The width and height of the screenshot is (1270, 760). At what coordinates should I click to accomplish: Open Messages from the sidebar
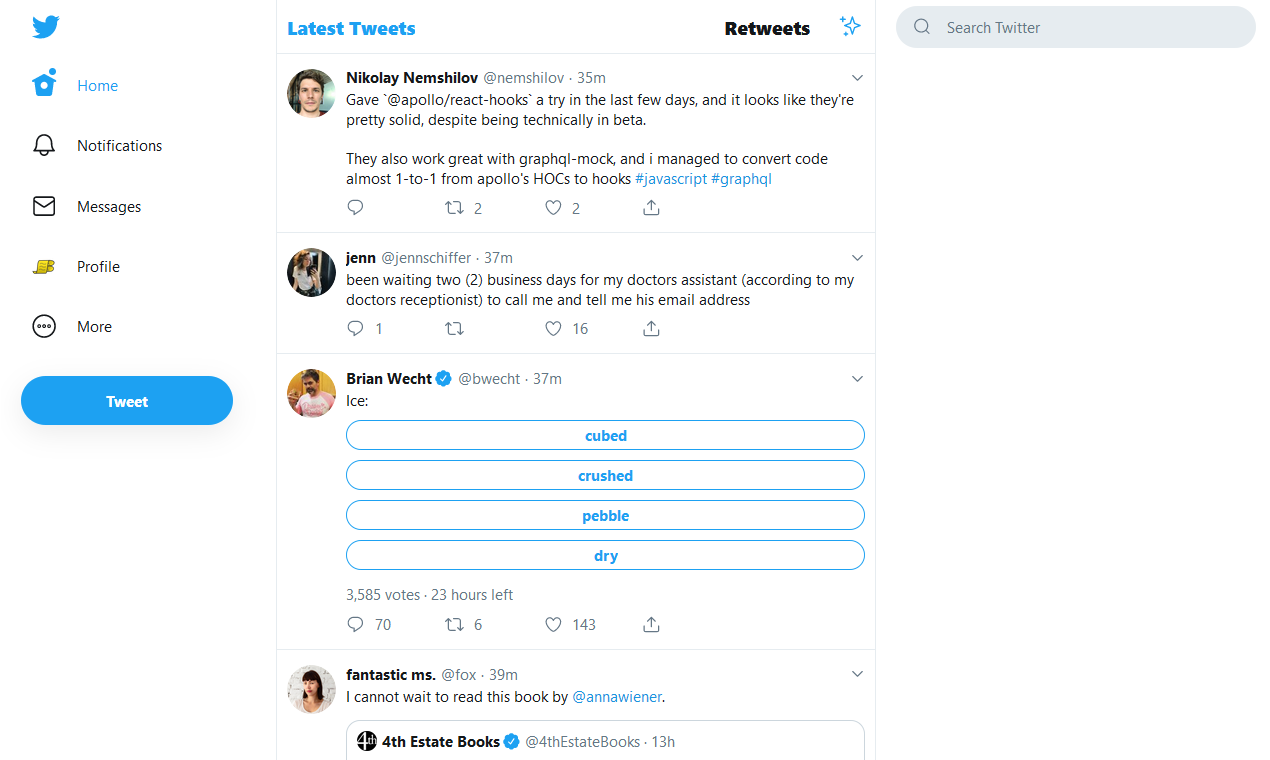coord(44,206)
